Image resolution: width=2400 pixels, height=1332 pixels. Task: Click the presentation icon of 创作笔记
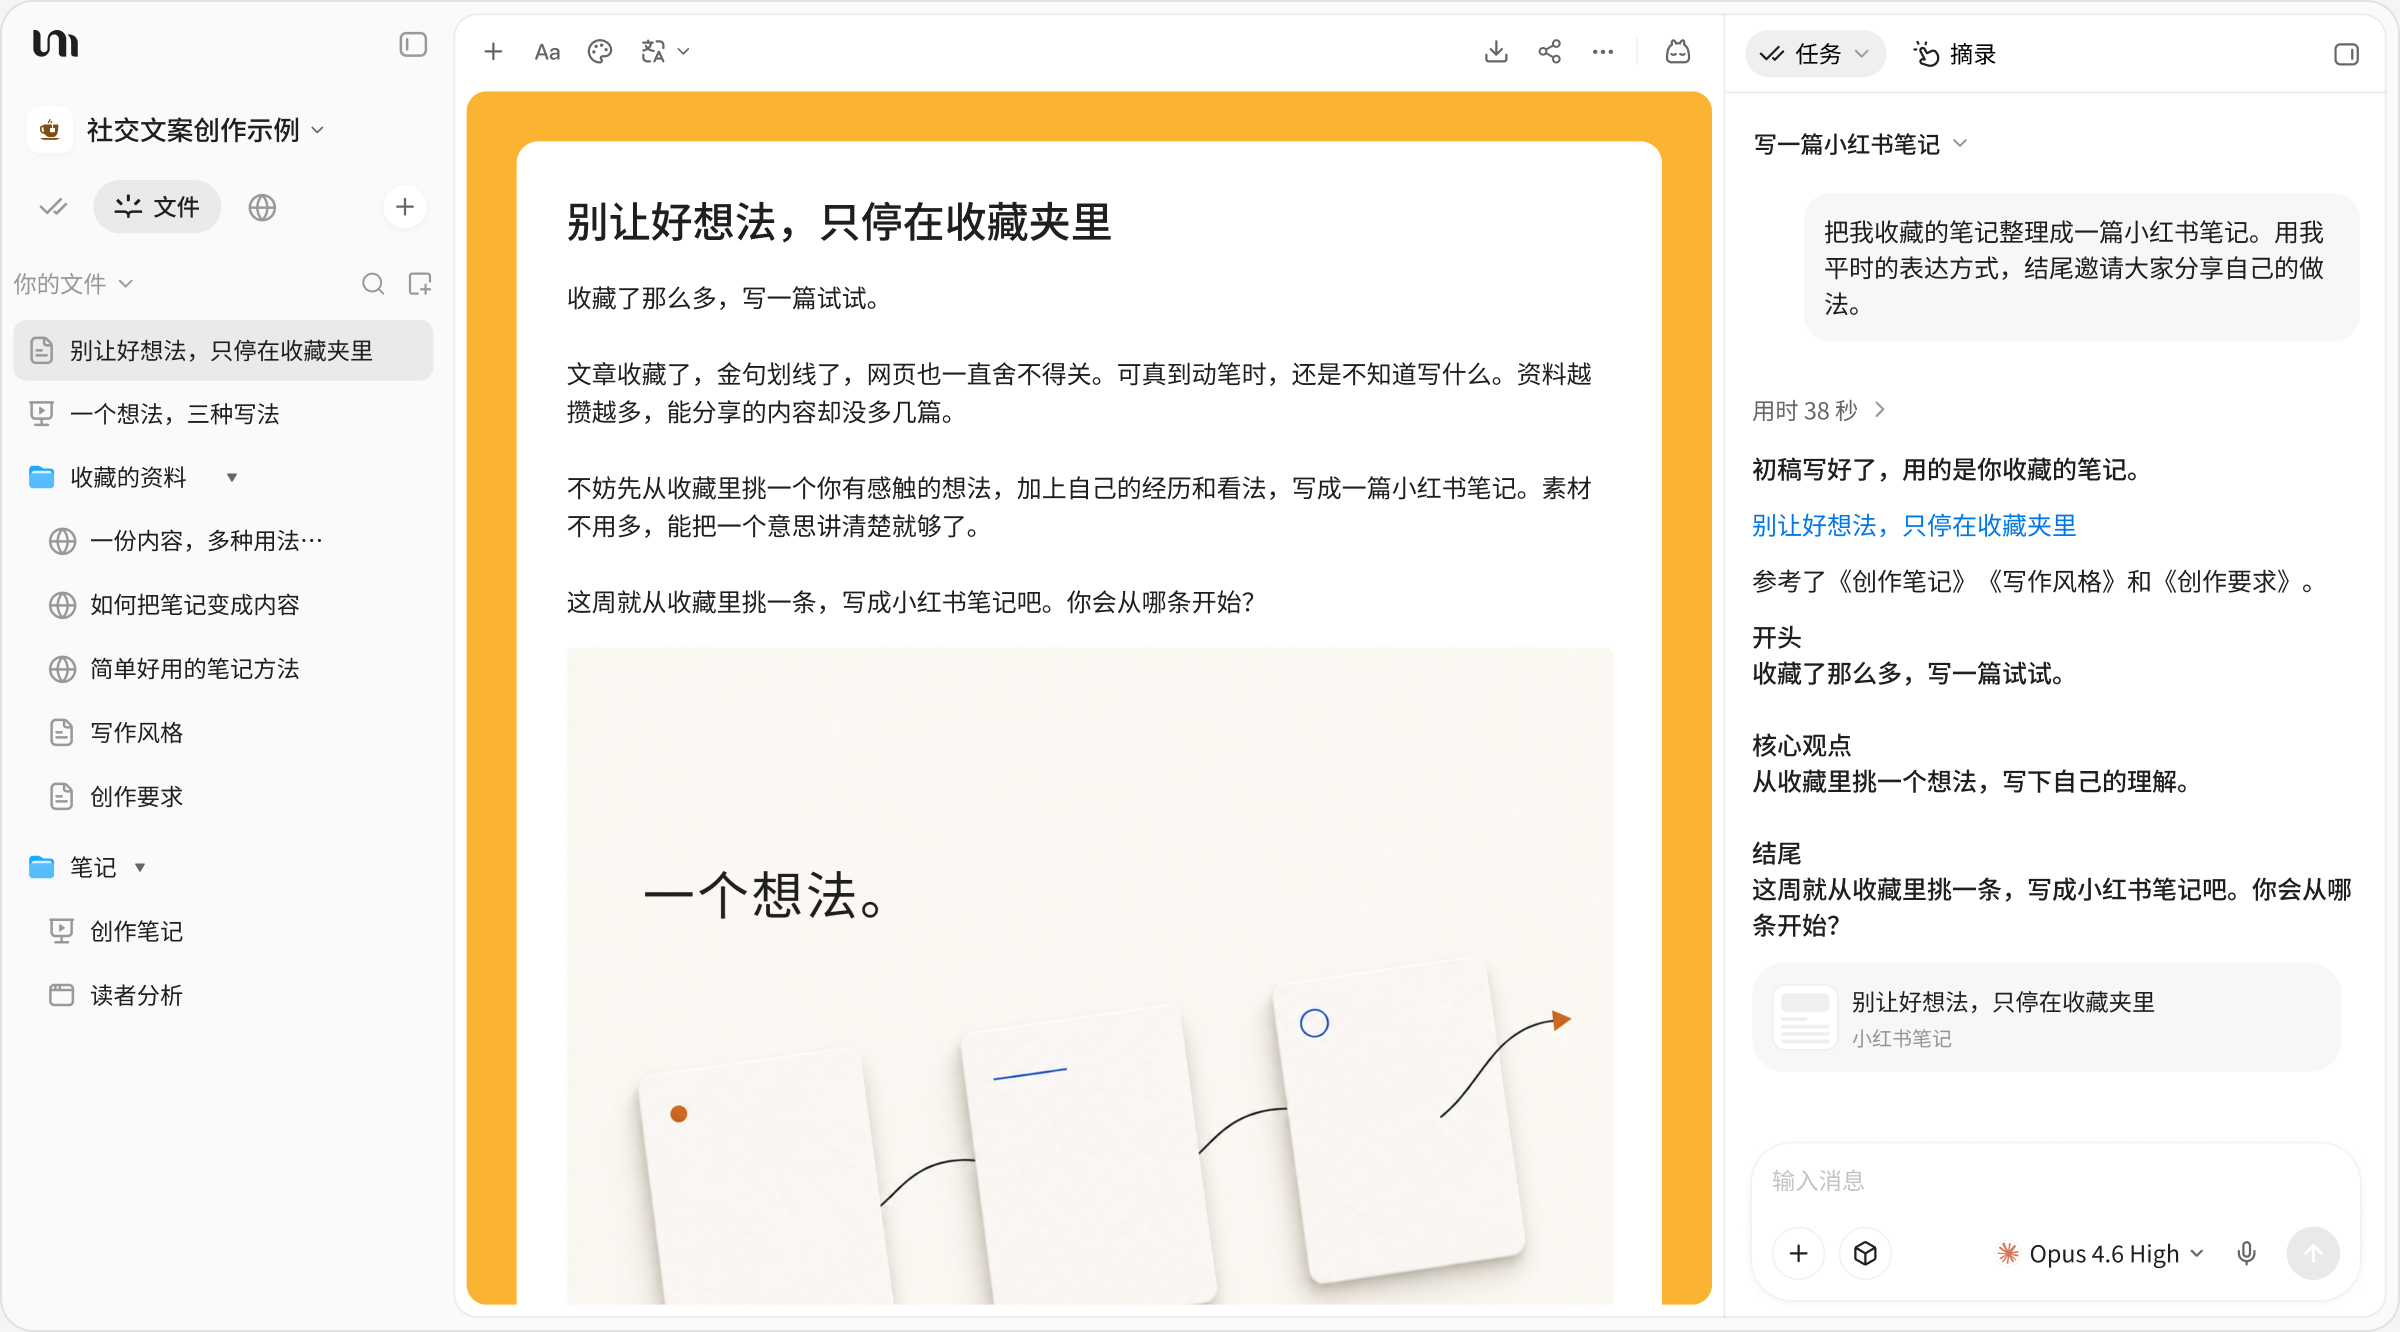62,931
